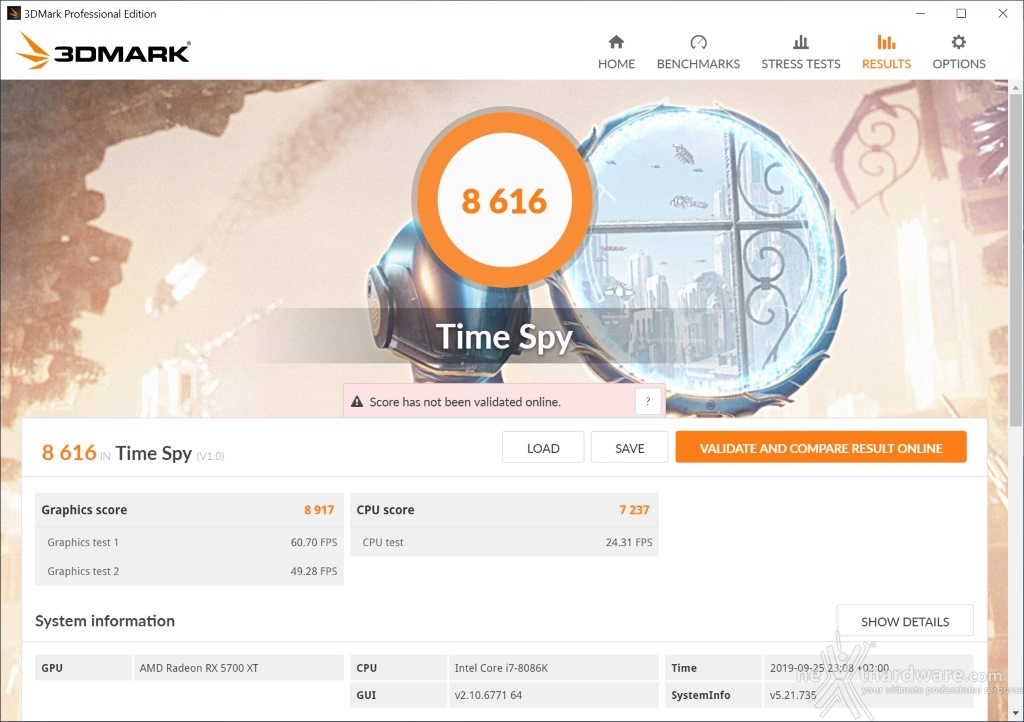Click the Home house icon

tap(616, 42)
